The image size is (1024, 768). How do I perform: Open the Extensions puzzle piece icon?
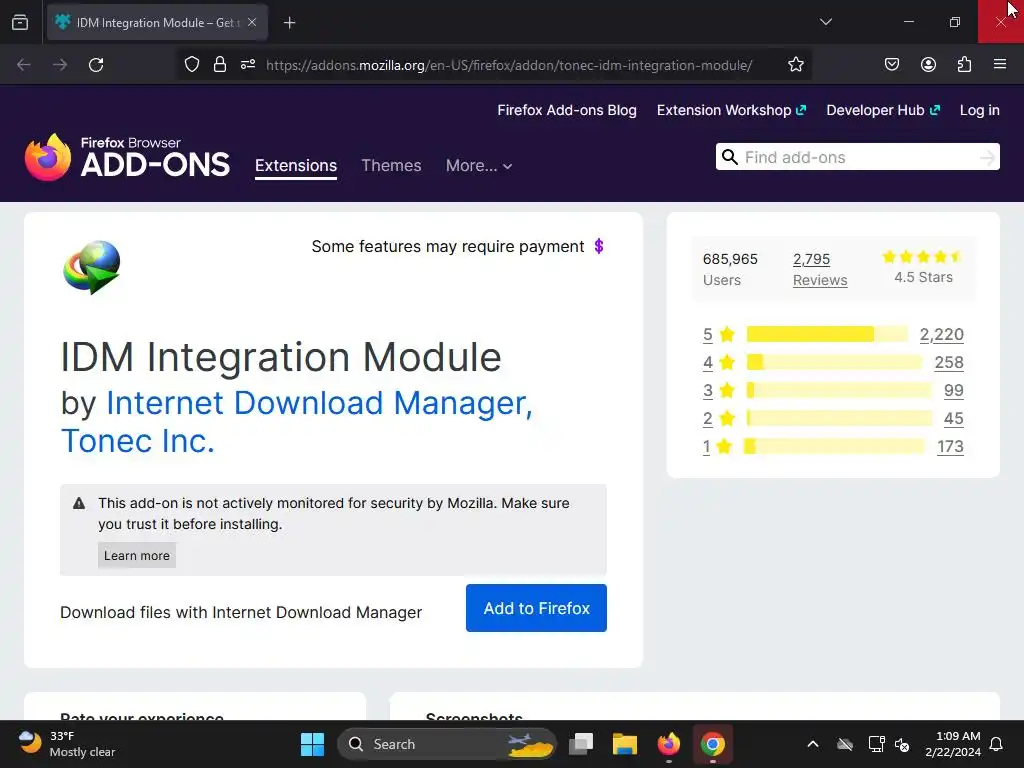(x=964, y=65)
